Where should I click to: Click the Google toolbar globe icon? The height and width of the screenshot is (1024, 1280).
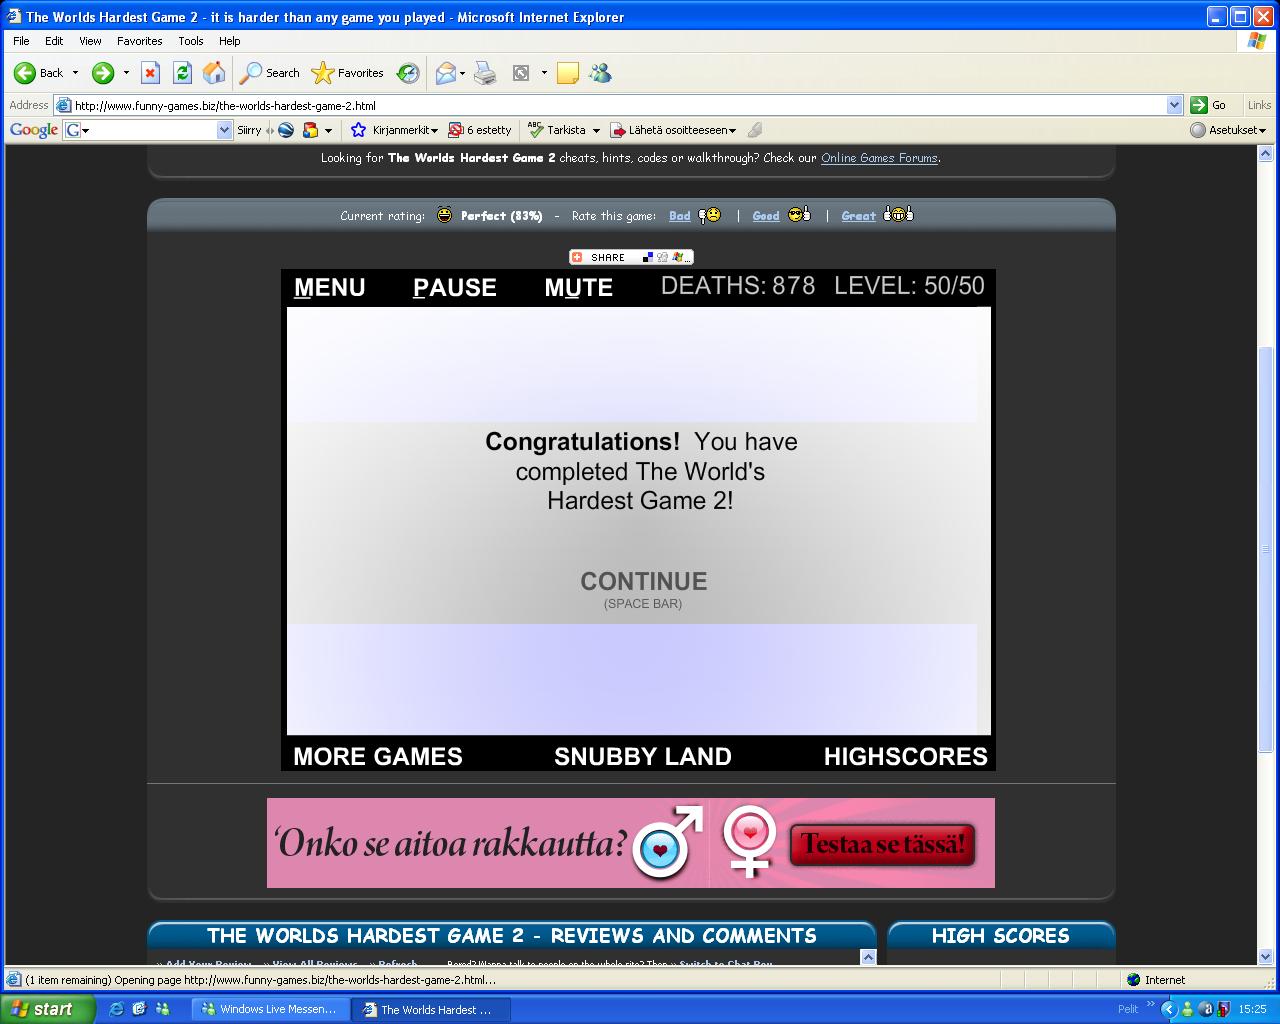point(286,130)
